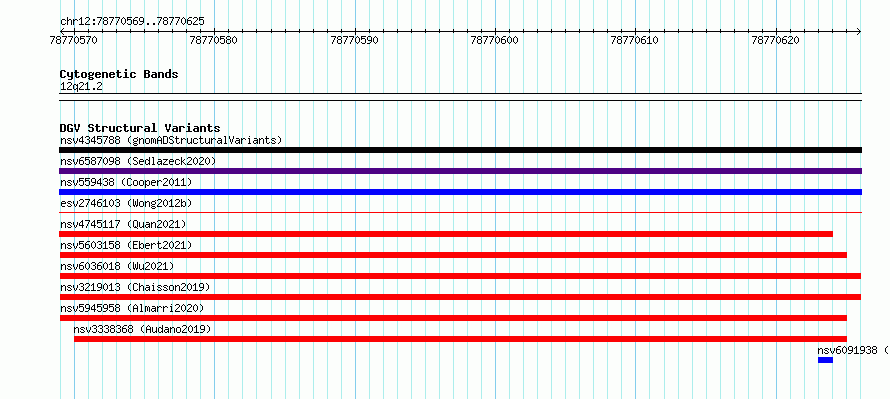The image size is (890, 399).
Task: Click the chr12:78770569..78770625 region label
Action: [x=132, y=22]
